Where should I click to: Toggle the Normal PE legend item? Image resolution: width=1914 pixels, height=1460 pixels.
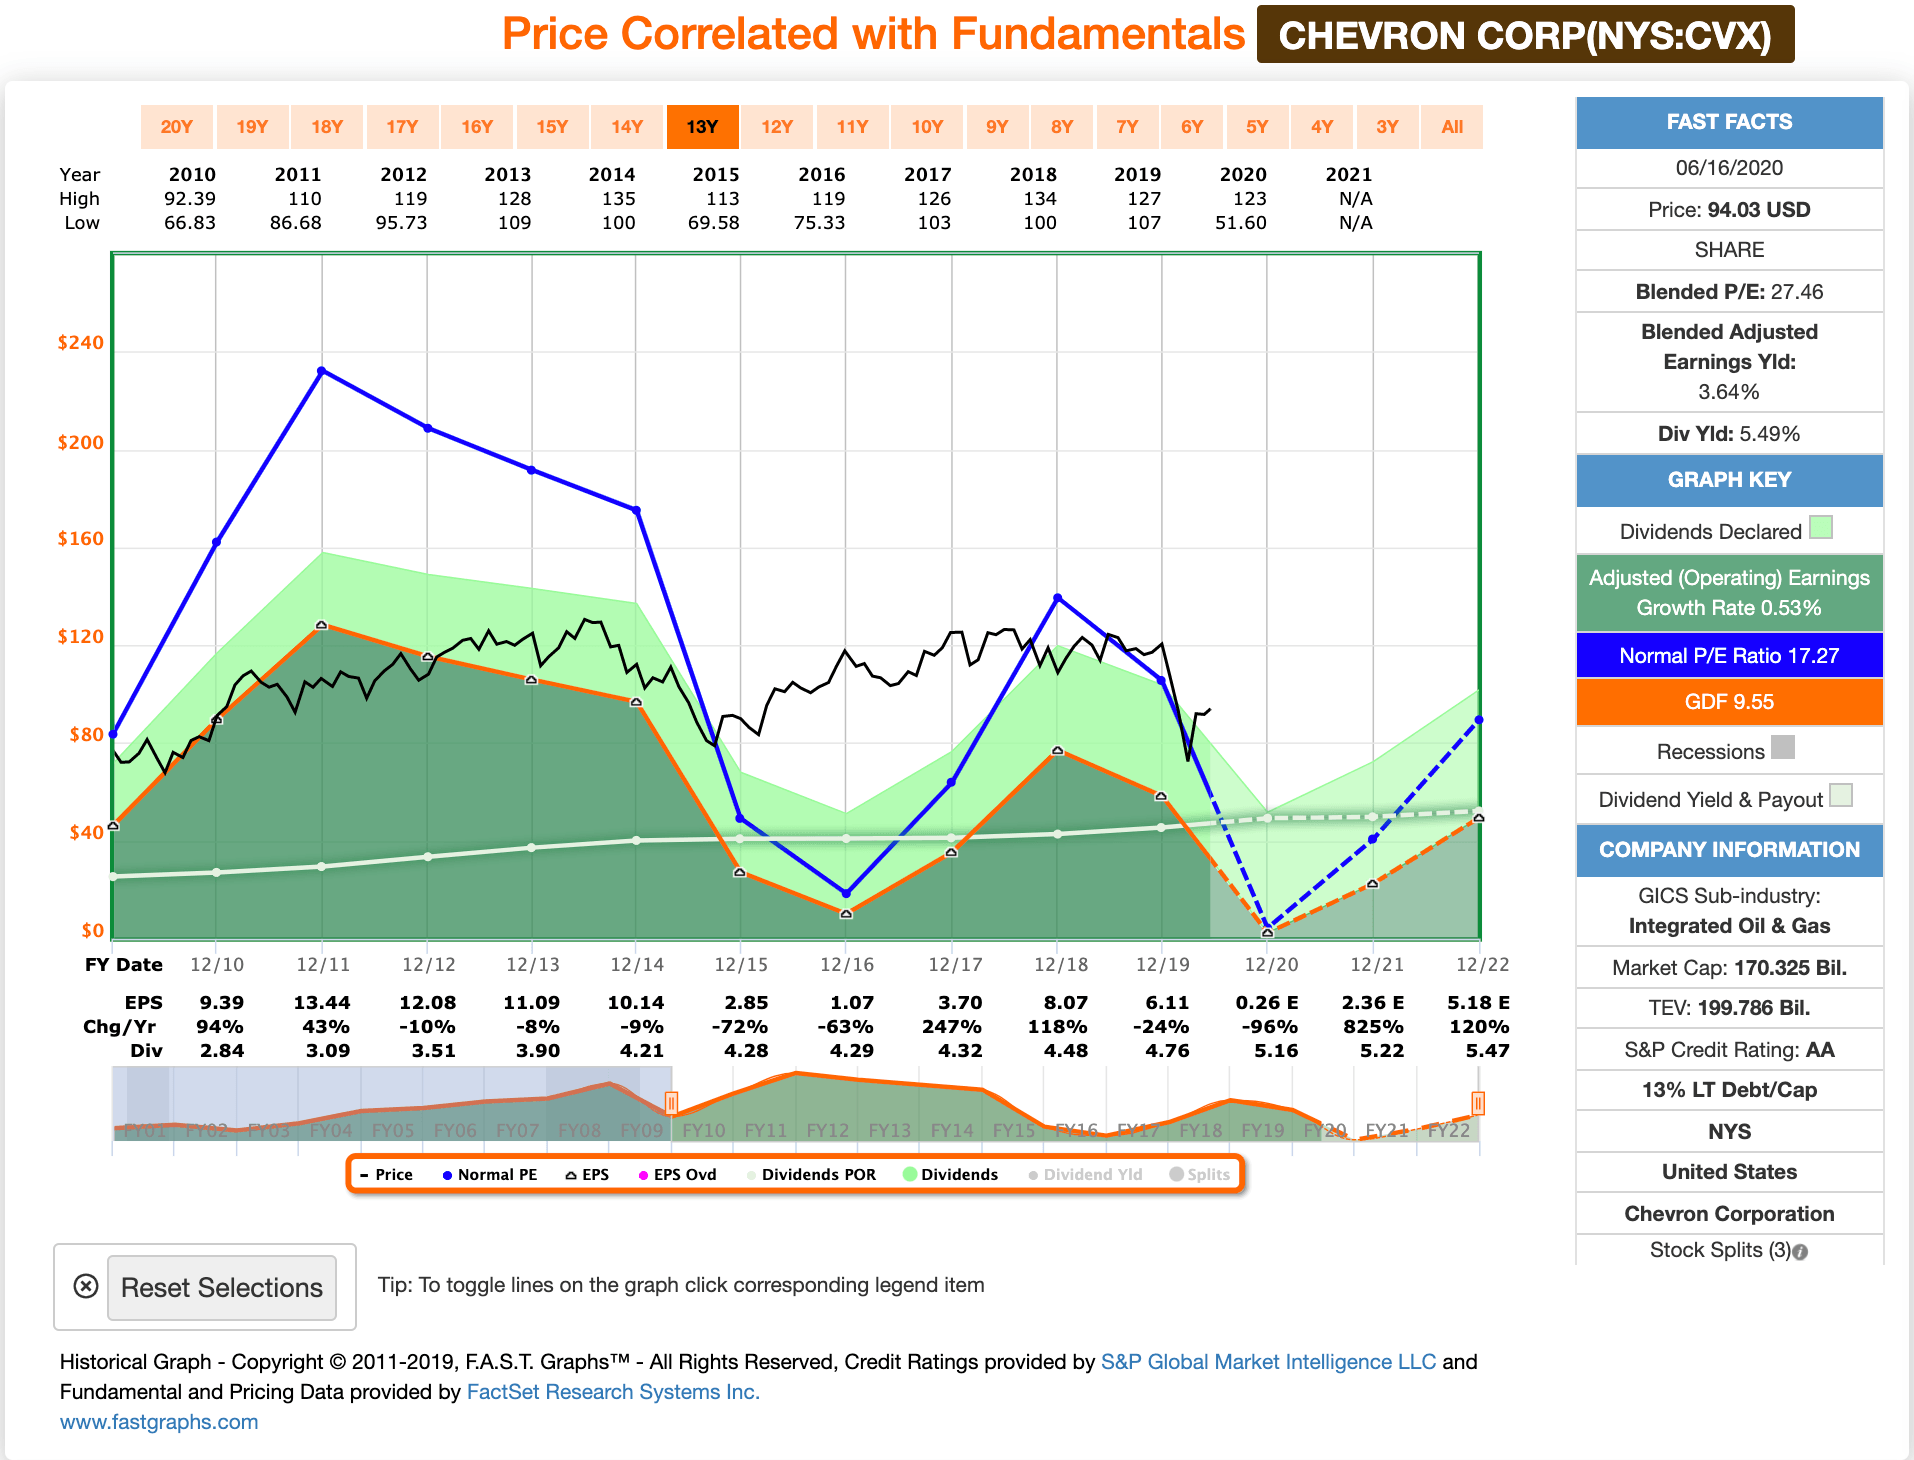490,1175
